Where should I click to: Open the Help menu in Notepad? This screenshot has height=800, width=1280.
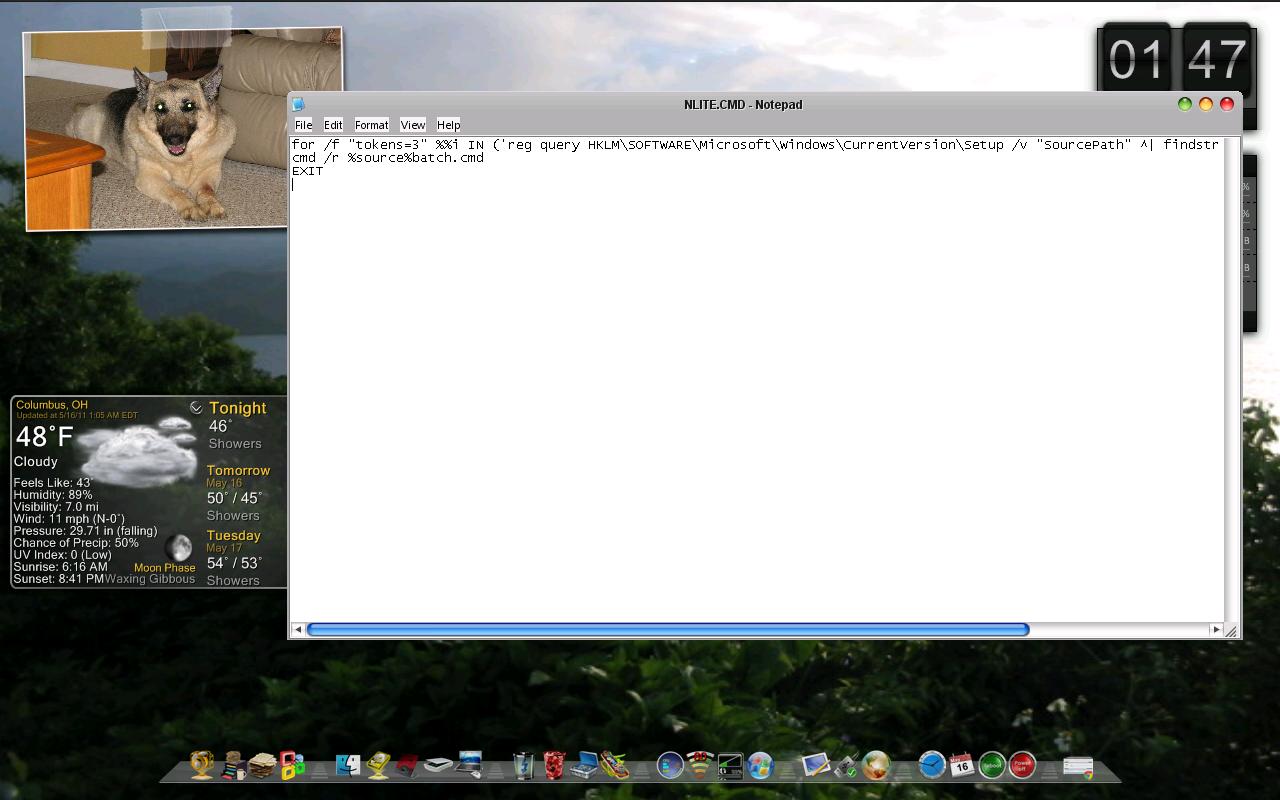tap(448, 125)
